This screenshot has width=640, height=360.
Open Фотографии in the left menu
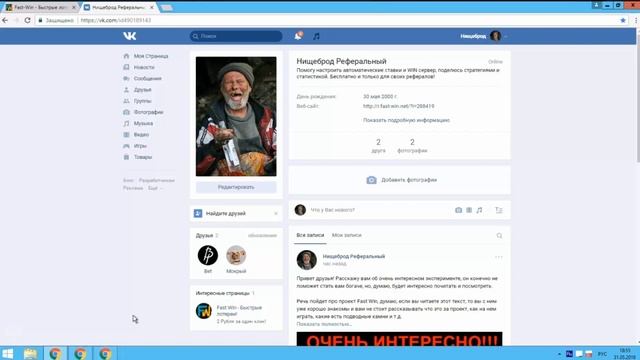[148, 112]
